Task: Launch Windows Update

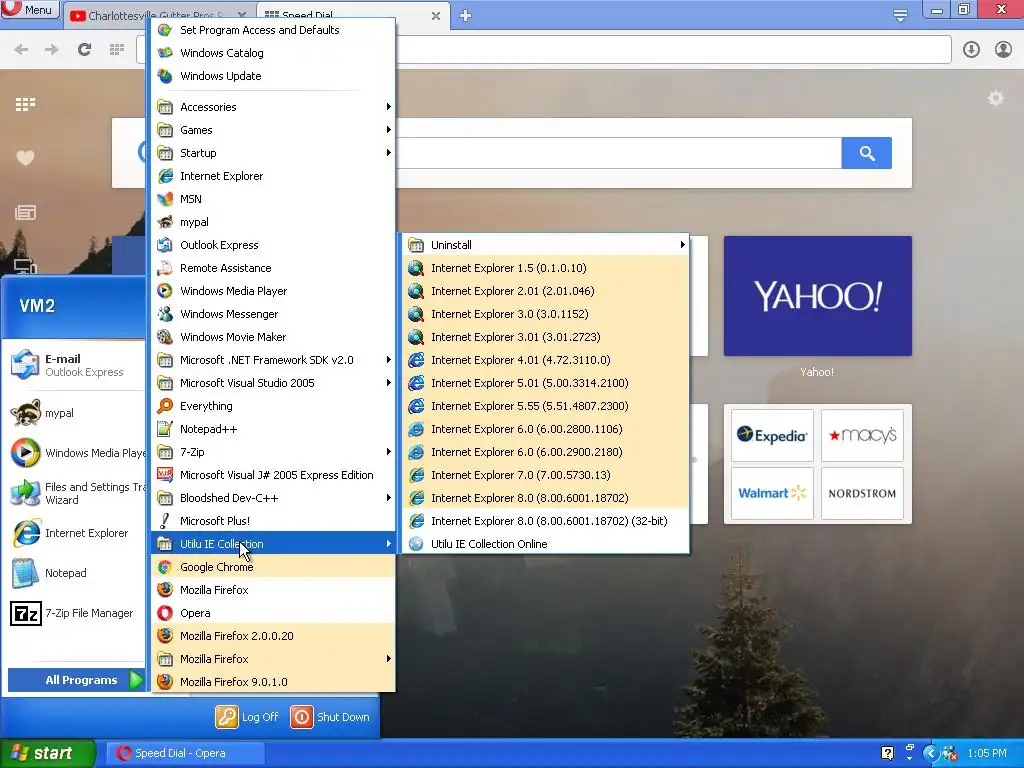Action: (x=273, y=76)
